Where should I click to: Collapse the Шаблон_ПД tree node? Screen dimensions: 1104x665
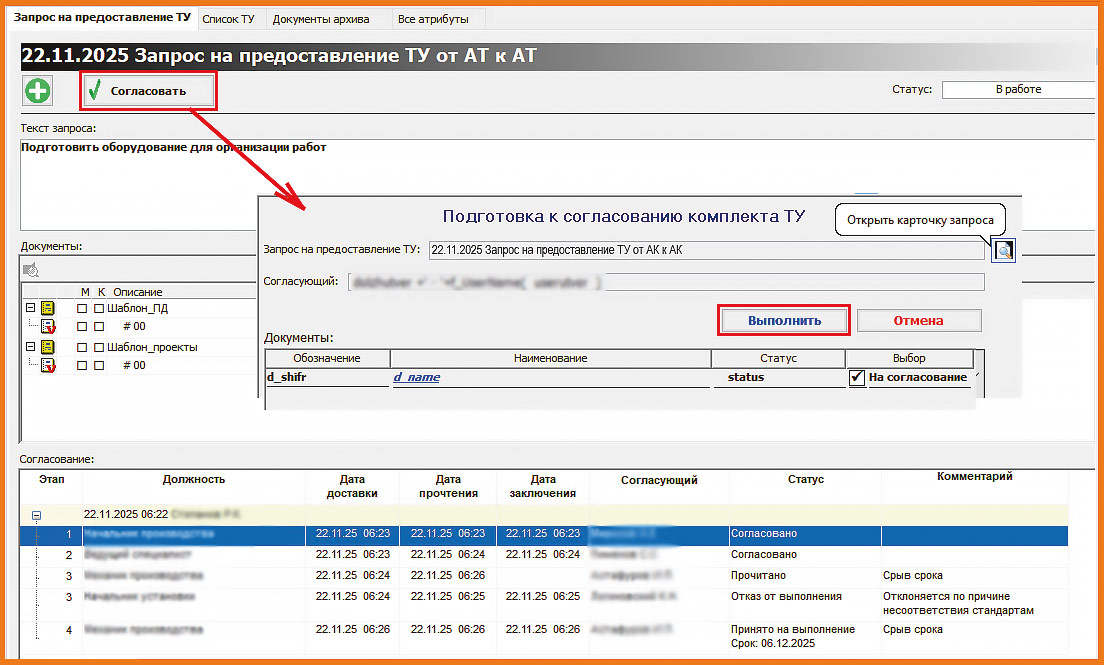(x=30, y=308)
